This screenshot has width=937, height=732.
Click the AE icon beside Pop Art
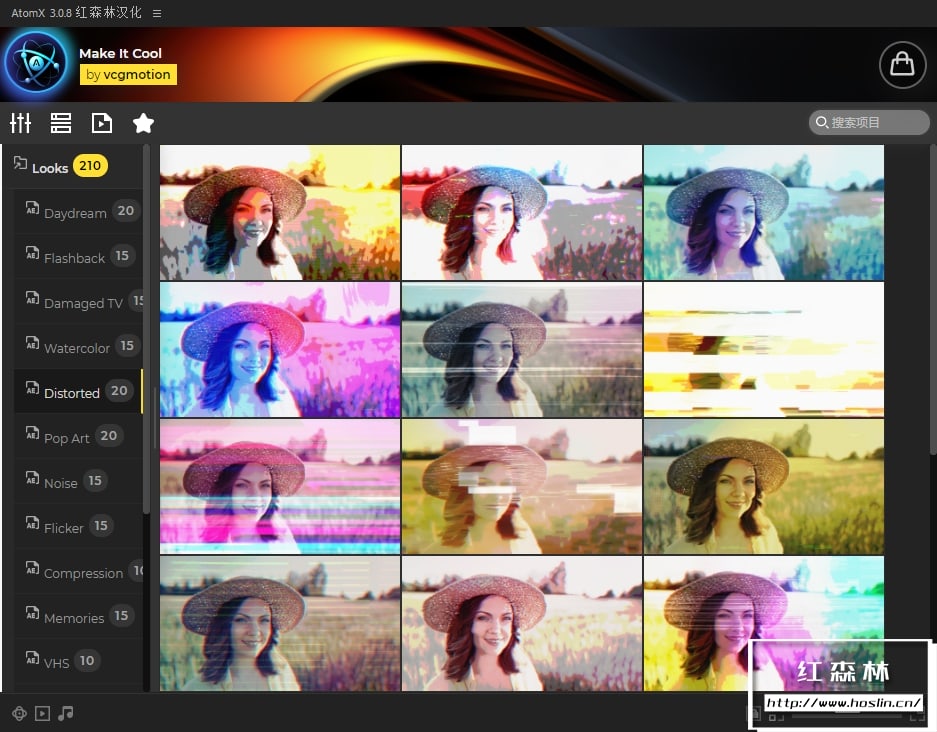click(x=32, y=433)
